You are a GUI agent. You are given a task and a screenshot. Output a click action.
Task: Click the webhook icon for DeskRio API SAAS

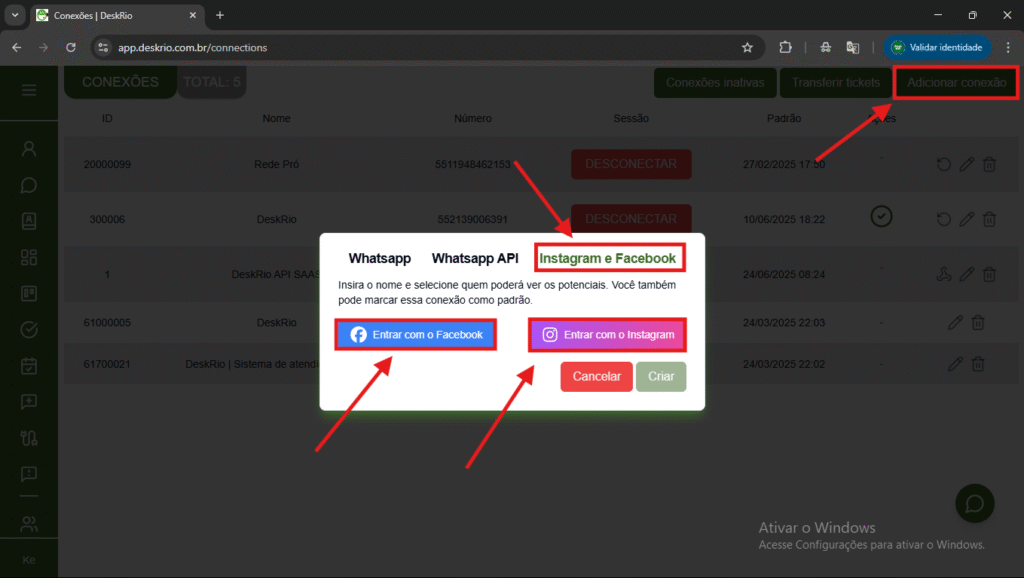(944, 274)
